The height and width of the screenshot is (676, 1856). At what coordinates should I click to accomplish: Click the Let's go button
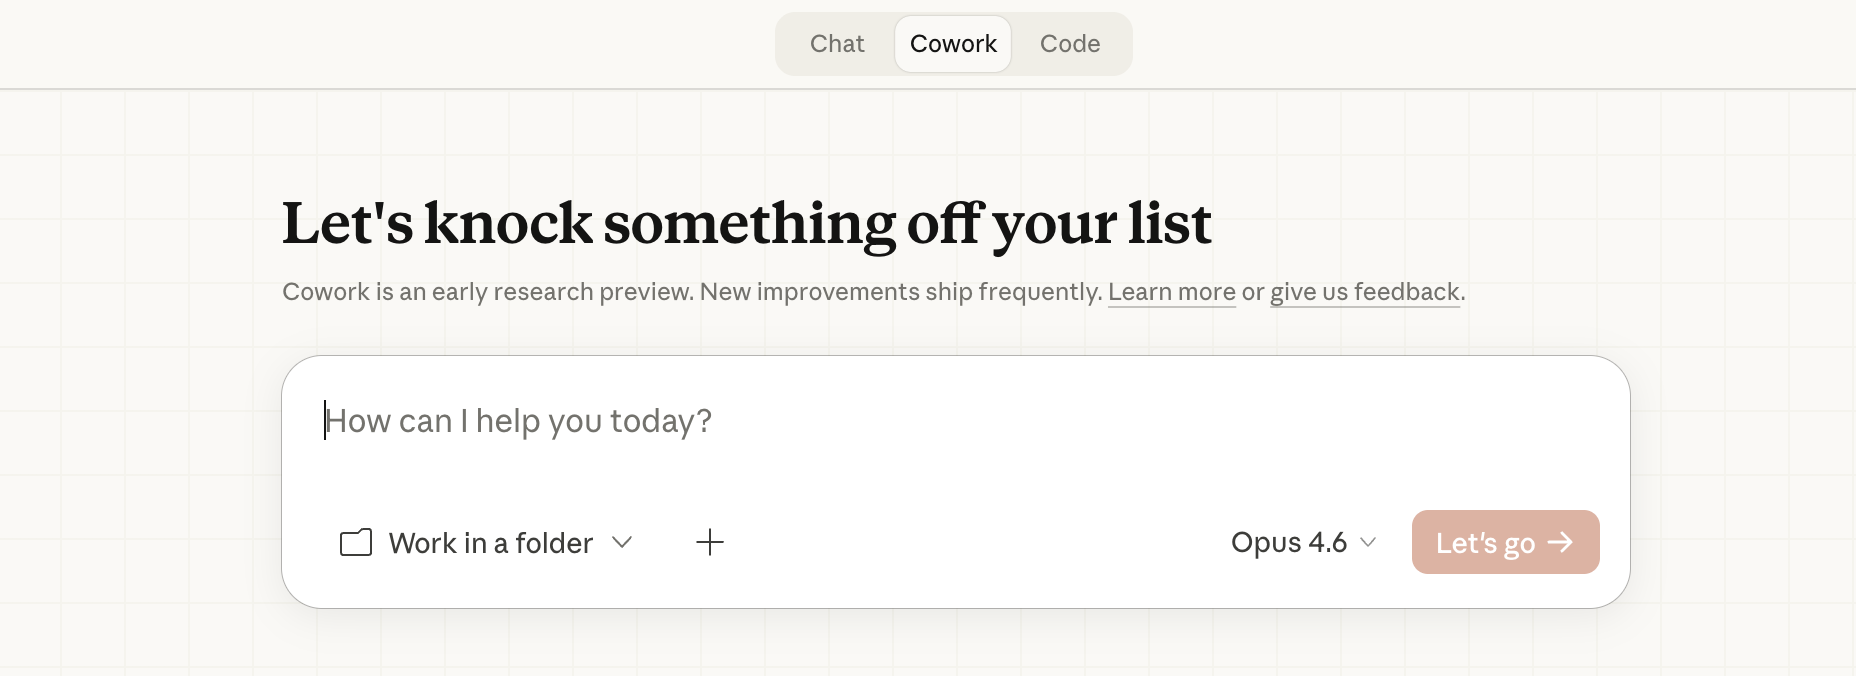[x=1505, y=542]
